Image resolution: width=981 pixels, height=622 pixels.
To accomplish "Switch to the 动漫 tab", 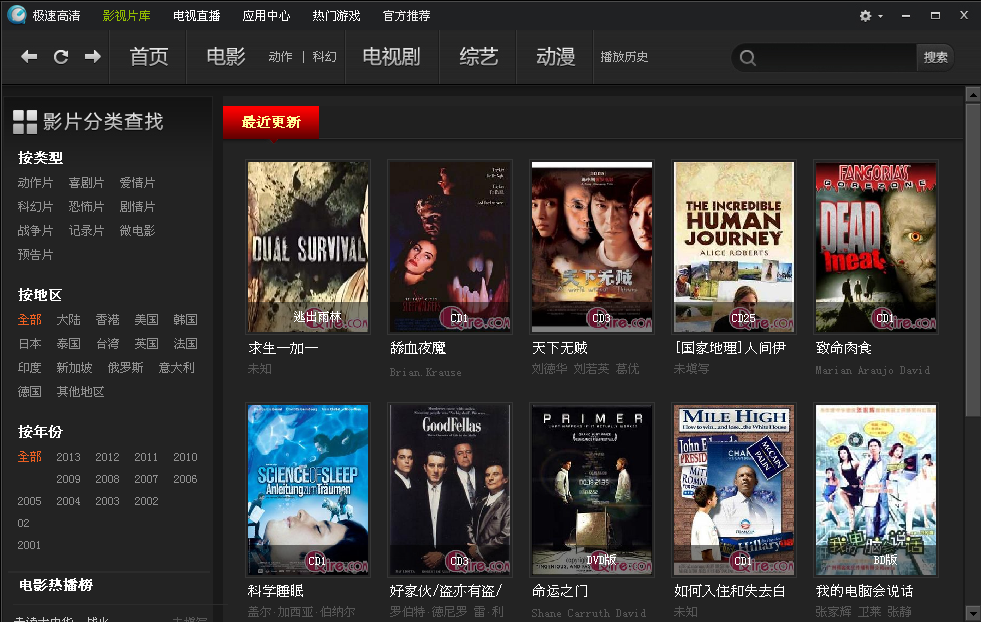I will [x=555, y=57].
